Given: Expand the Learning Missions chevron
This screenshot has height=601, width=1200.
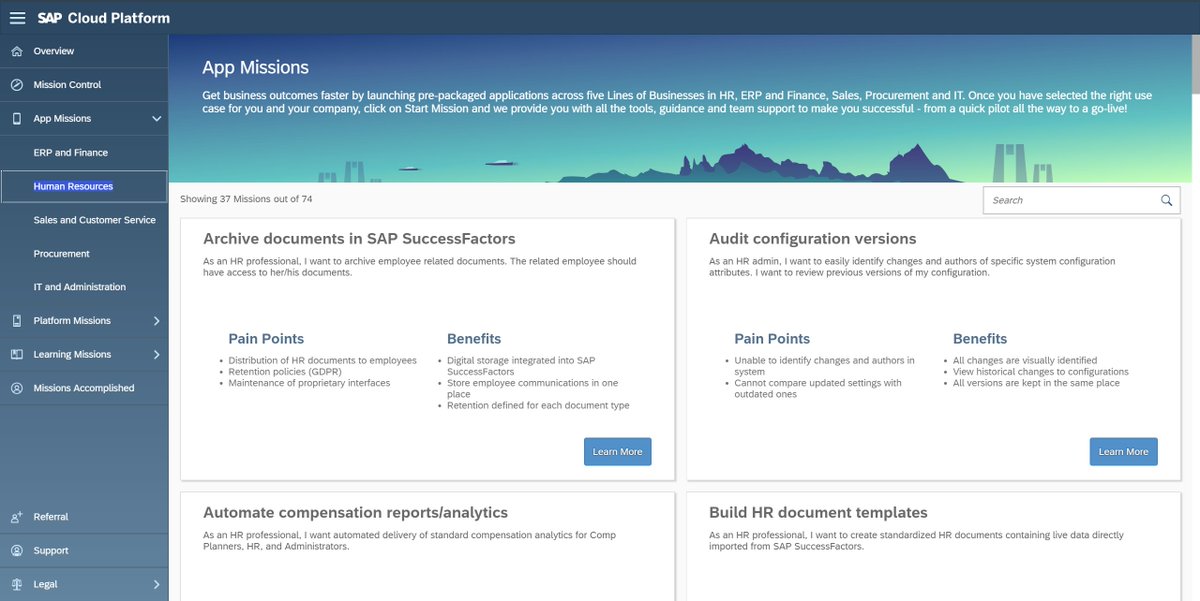Looking at the screenshot, I should click(x=156, y=355).
